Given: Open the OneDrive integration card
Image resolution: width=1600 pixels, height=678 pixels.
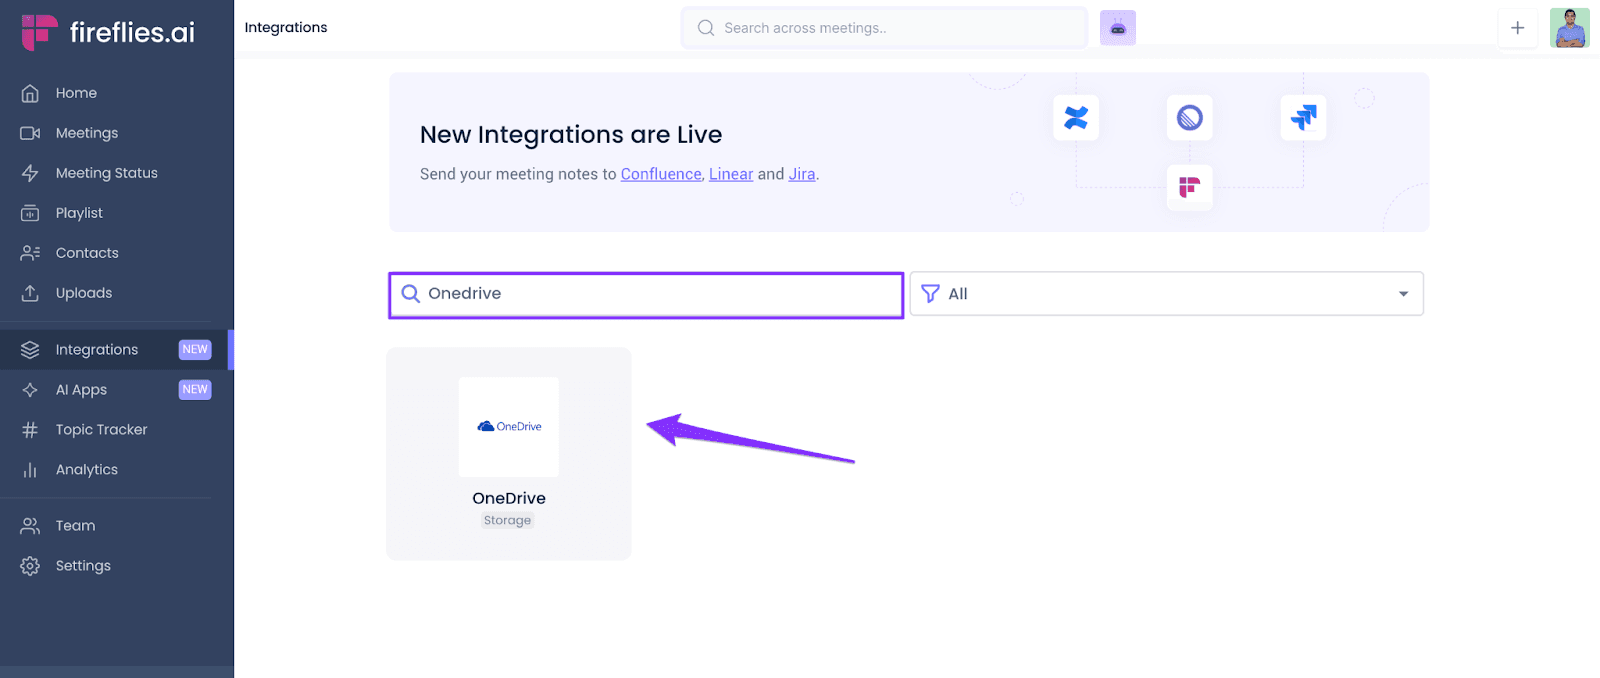Looking at the screenshot, I should (x=509, y=454).
